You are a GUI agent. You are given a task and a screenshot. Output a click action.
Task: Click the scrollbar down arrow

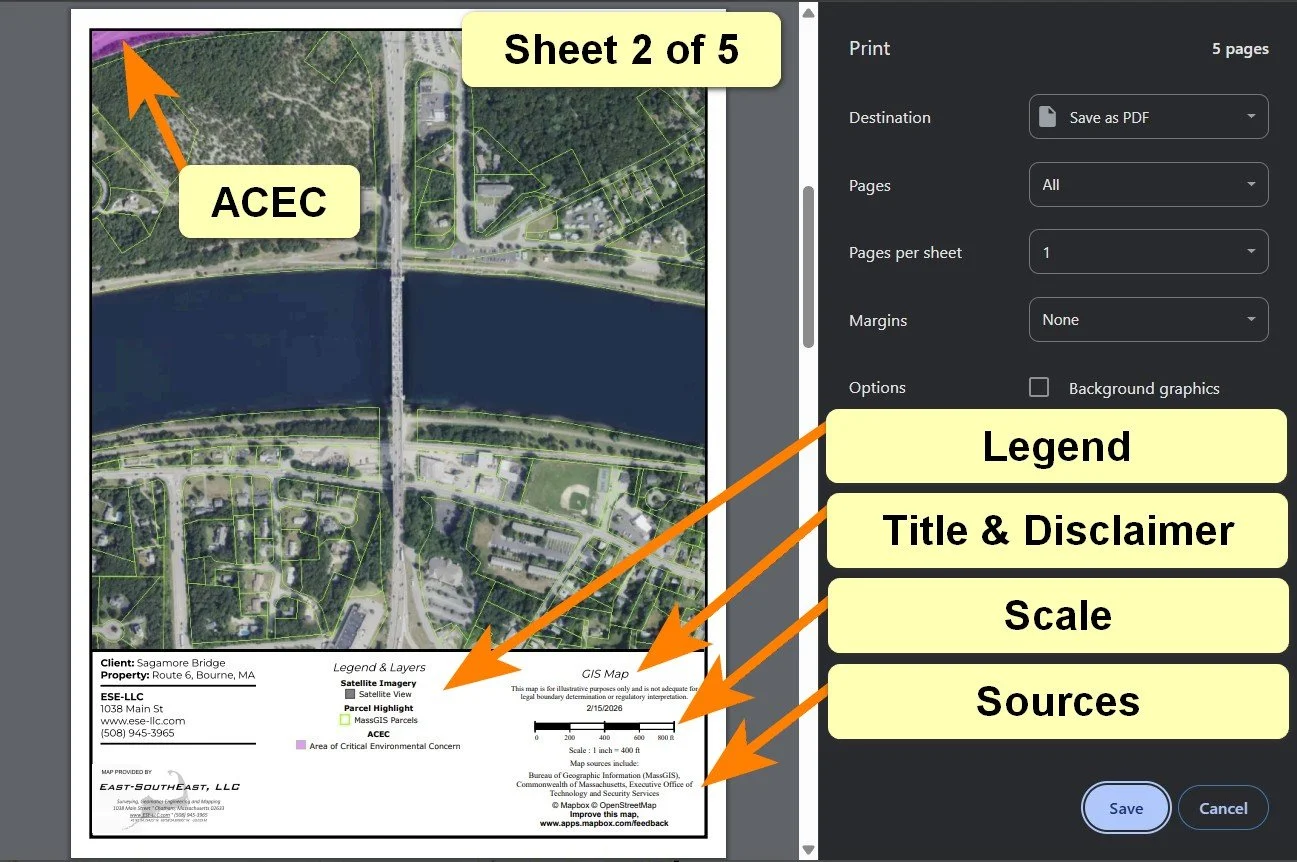pyautogui.click(x=807, y=849)
